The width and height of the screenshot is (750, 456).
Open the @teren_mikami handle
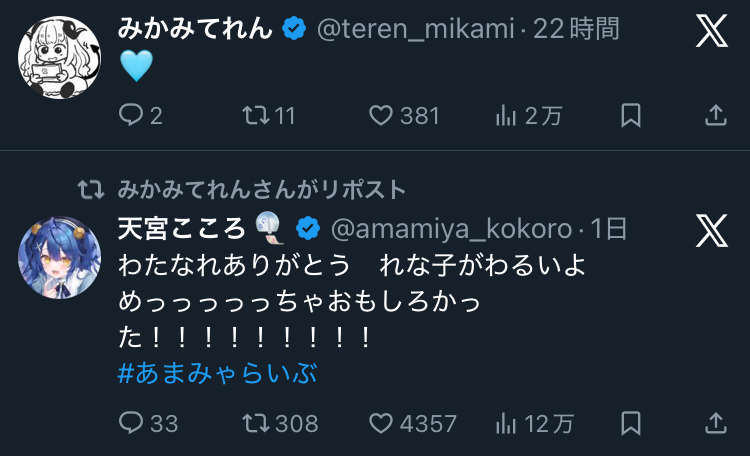417,29
